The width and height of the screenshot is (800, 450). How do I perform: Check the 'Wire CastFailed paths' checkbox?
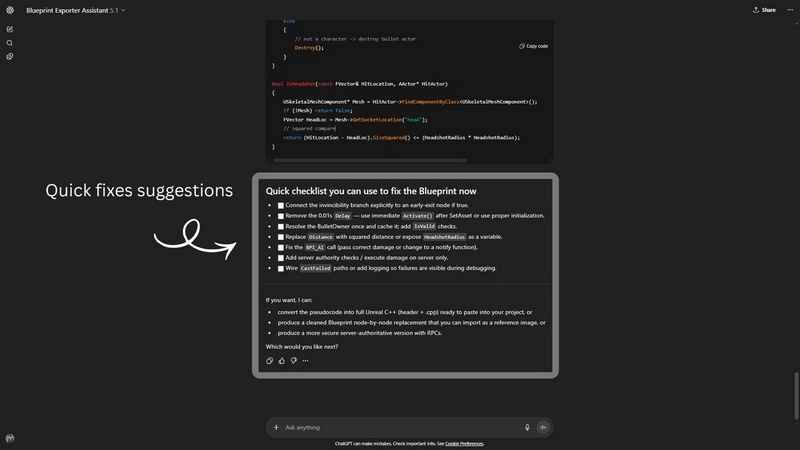[281, 268]
